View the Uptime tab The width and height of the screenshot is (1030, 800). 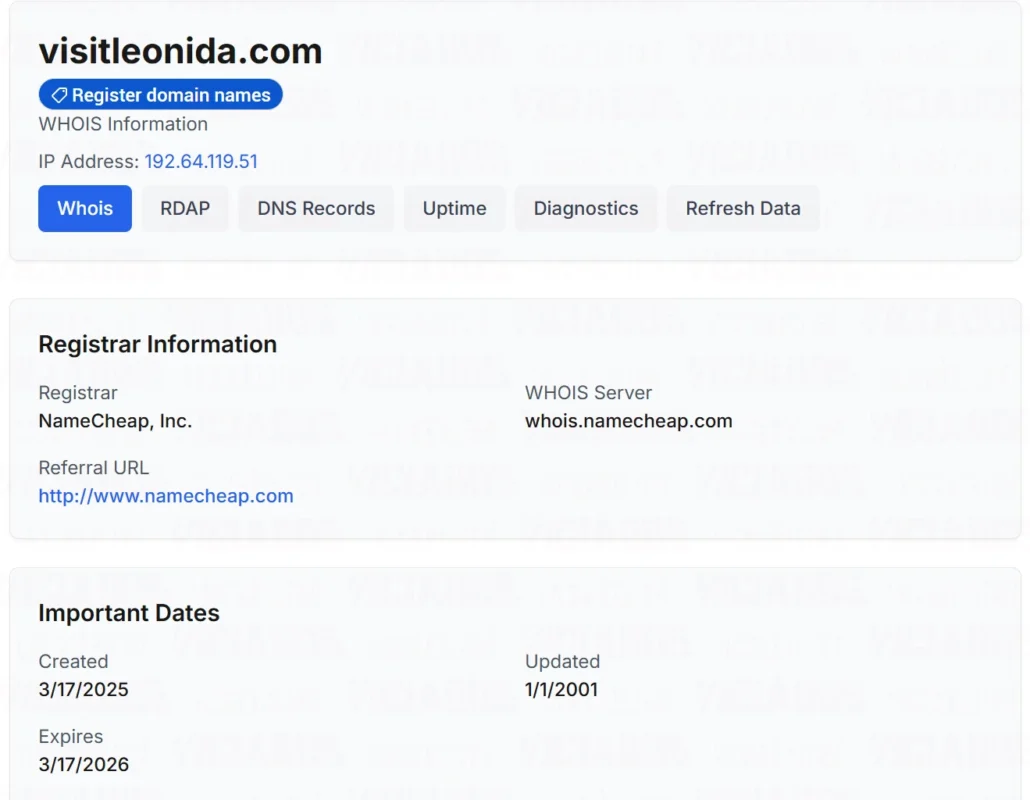455,208
